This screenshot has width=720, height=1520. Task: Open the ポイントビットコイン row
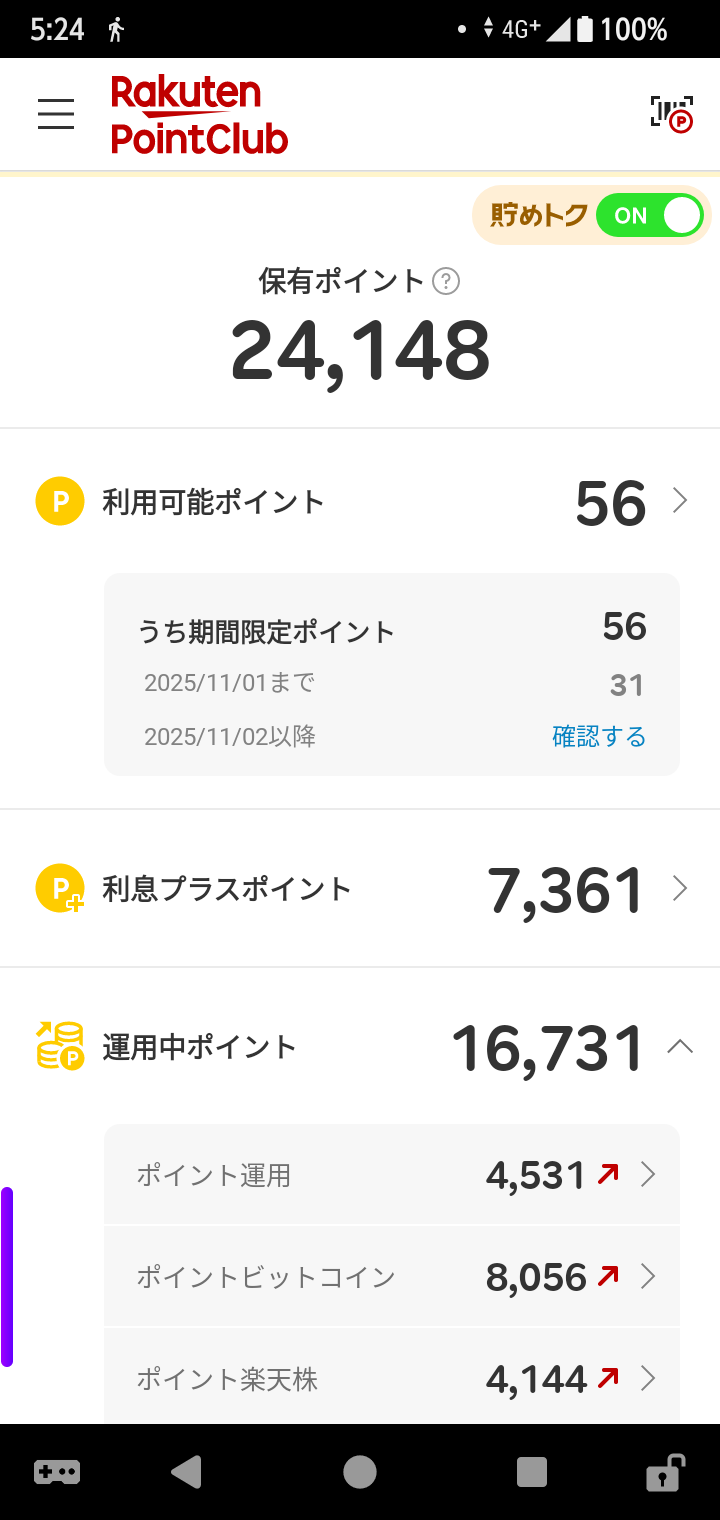392,1277
